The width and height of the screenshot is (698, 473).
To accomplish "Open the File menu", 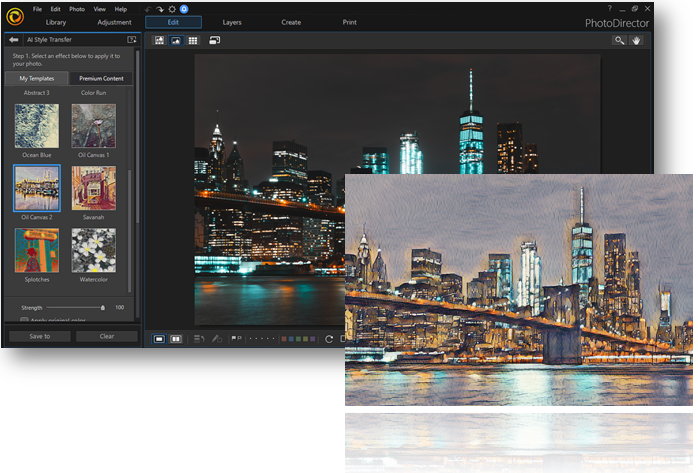I will pyautogui.click(x=37, y=9).
